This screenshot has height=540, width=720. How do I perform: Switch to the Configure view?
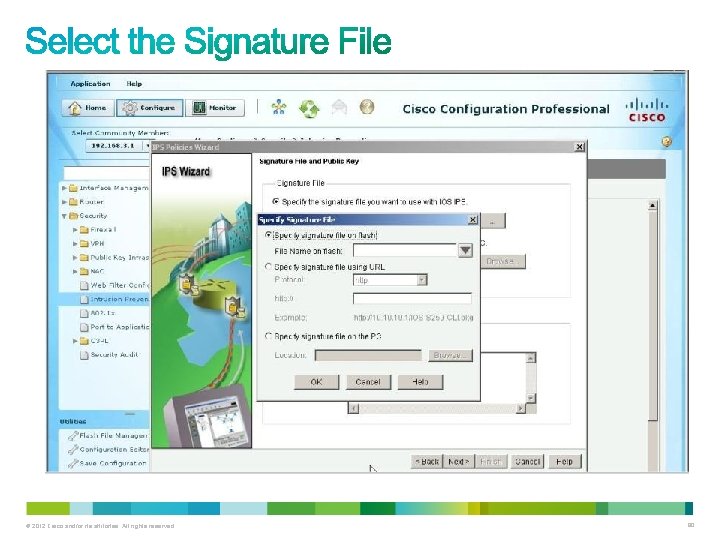coord(150,108)
